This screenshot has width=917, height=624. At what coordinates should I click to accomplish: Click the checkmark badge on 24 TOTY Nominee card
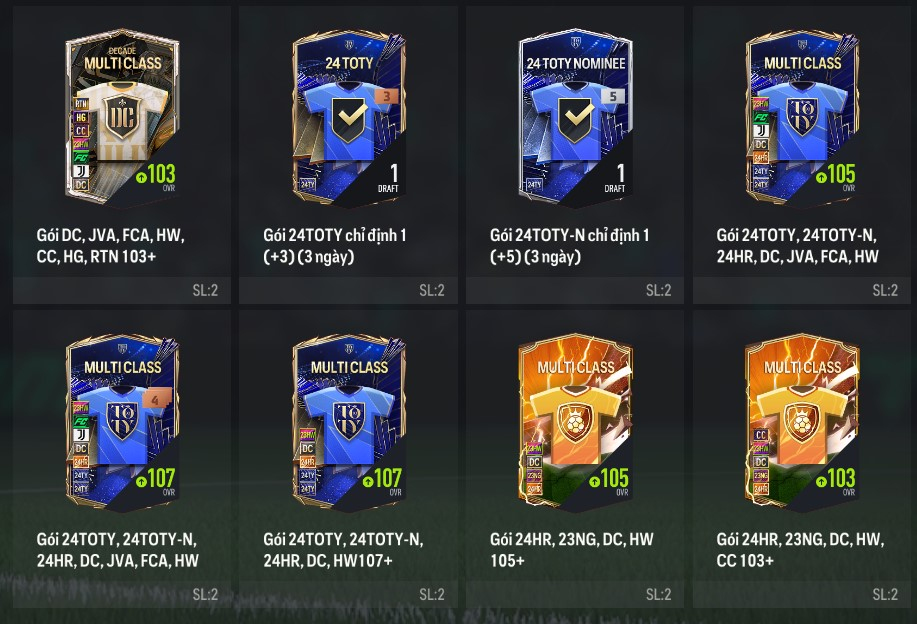coord(576,119)
